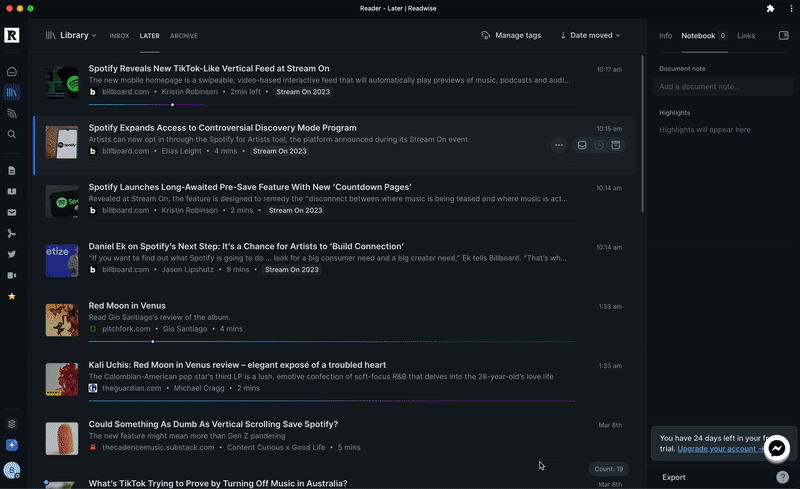This screenshot has height=489, width=800.
Task: Open 'Spotify Expands Access to Controversial Discovery Mode' title
Action: tap(222, 128)
